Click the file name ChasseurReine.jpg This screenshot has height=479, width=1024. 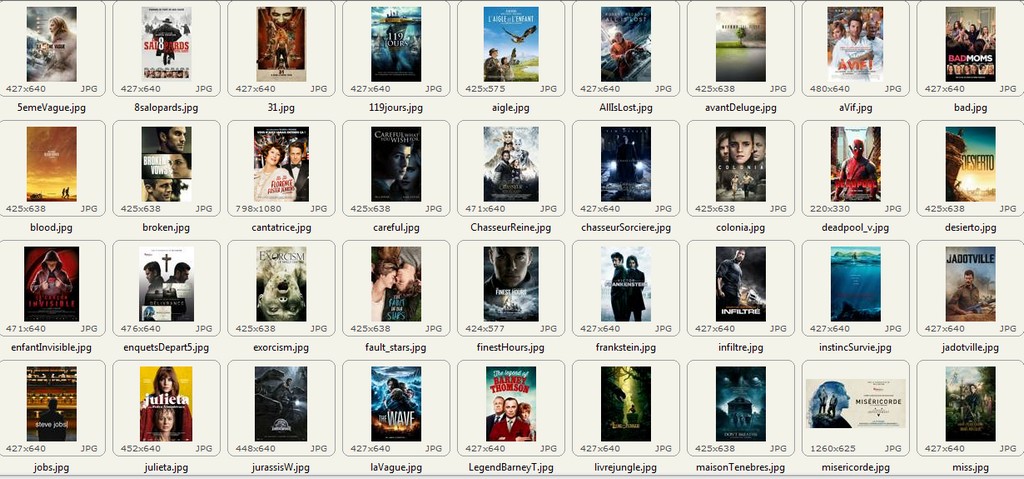tap(511, 228)
